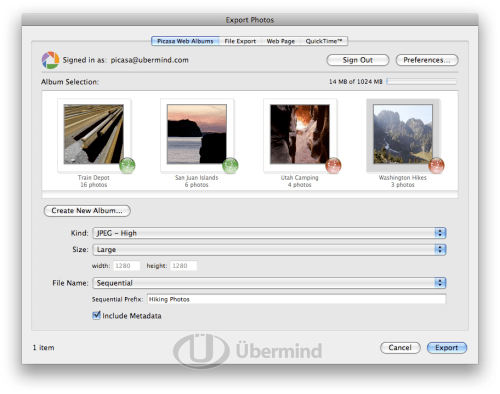Select the San Juan Islands album thumbnail
The width and height of the screenshot is (500, 394).
coord(197,134)
